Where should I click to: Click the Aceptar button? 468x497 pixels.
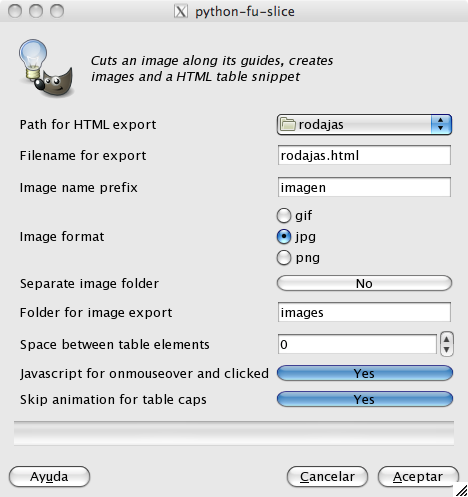pos(418,476)
